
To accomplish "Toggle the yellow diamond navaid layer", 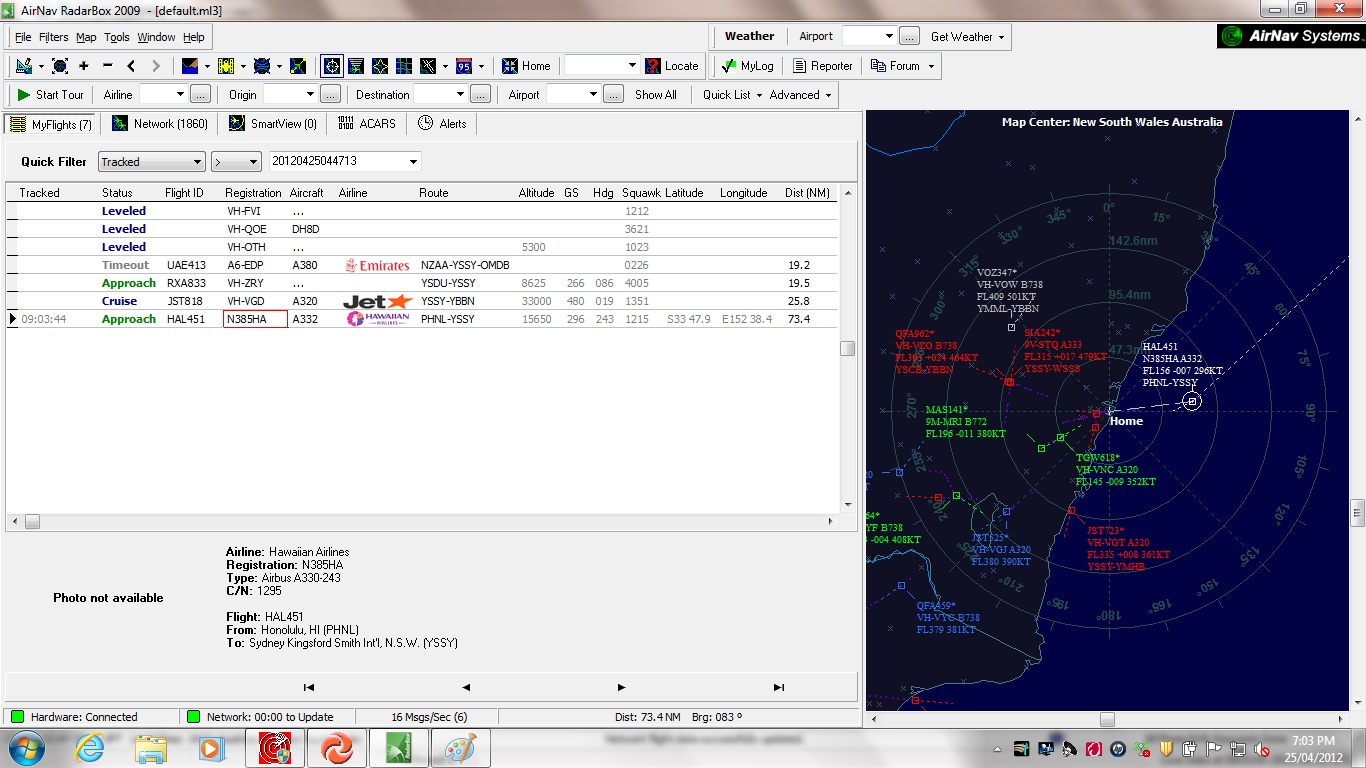I will point(380,66).
